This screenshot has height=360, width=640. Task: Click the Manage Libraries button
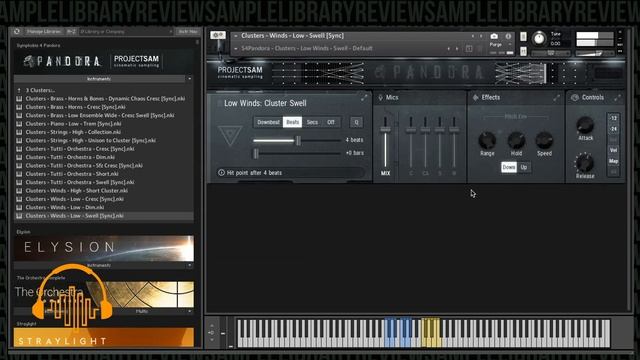coord(44,31)
